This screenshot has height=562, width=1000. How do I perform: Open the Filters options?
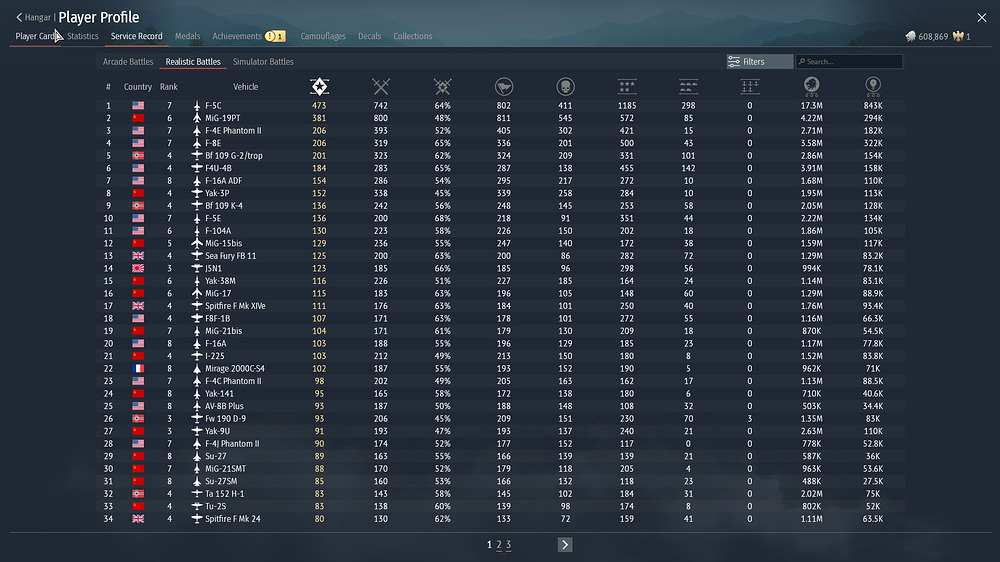pyautogui.click(x=760, y=62)
